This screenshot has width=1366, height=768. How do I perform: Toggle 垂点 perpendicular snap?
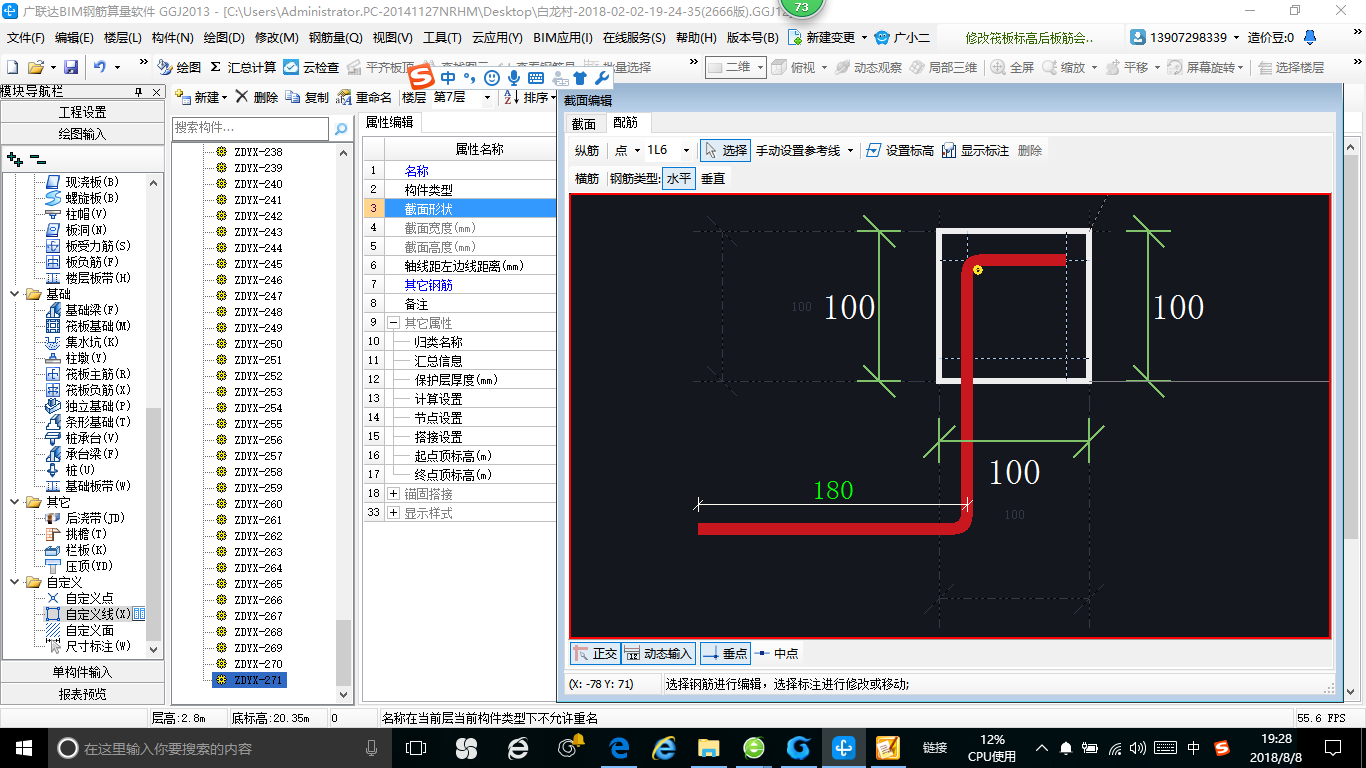[725, 653]
